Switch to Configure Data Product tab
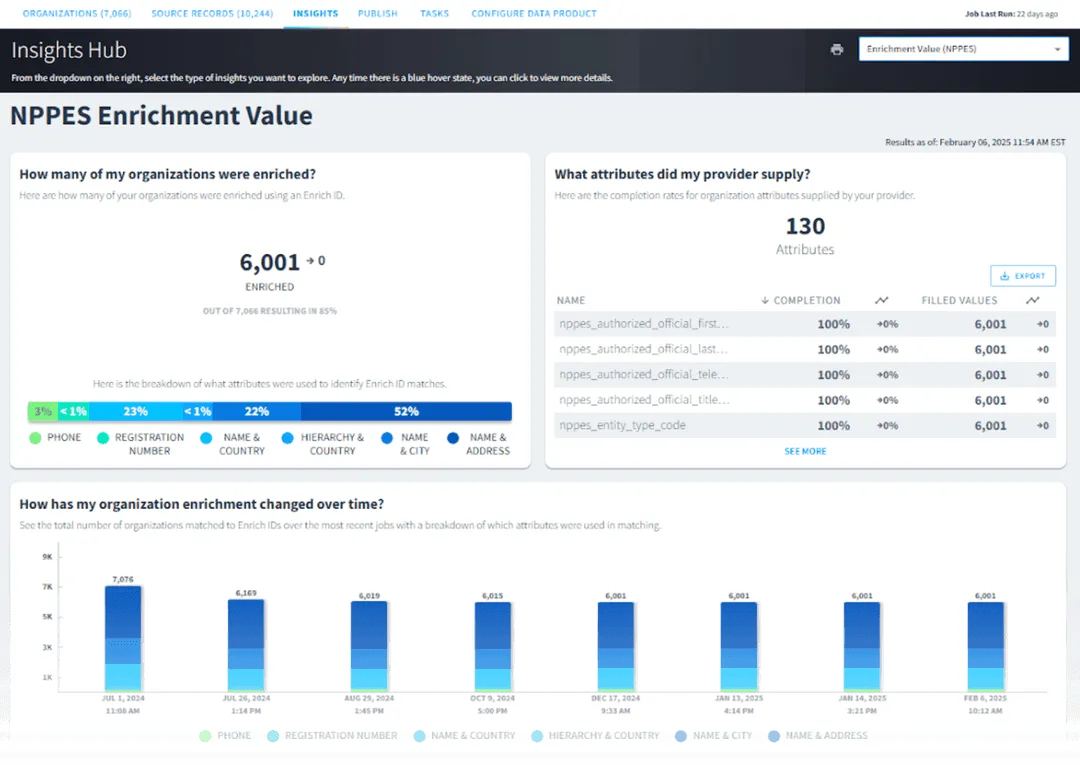Screen dimensions: 1080x765 [x=534, y=14]
